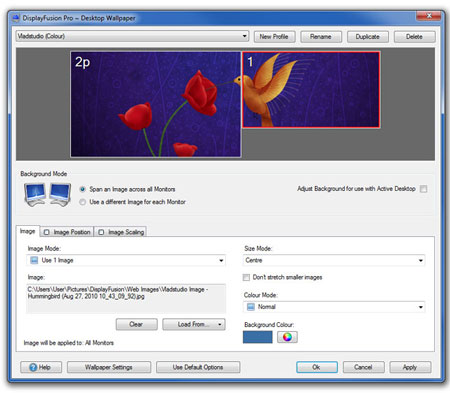This screenshot has width=450, height=393.
Task: Click the Rename profile button
Action: pos(321,37)
